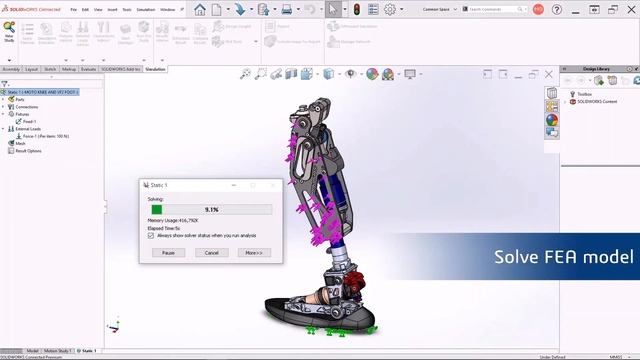Open the Hide/Show Items eye icon
Image resolution: width=640 pixels, height=360 pixels.
[x=350, y=74]
